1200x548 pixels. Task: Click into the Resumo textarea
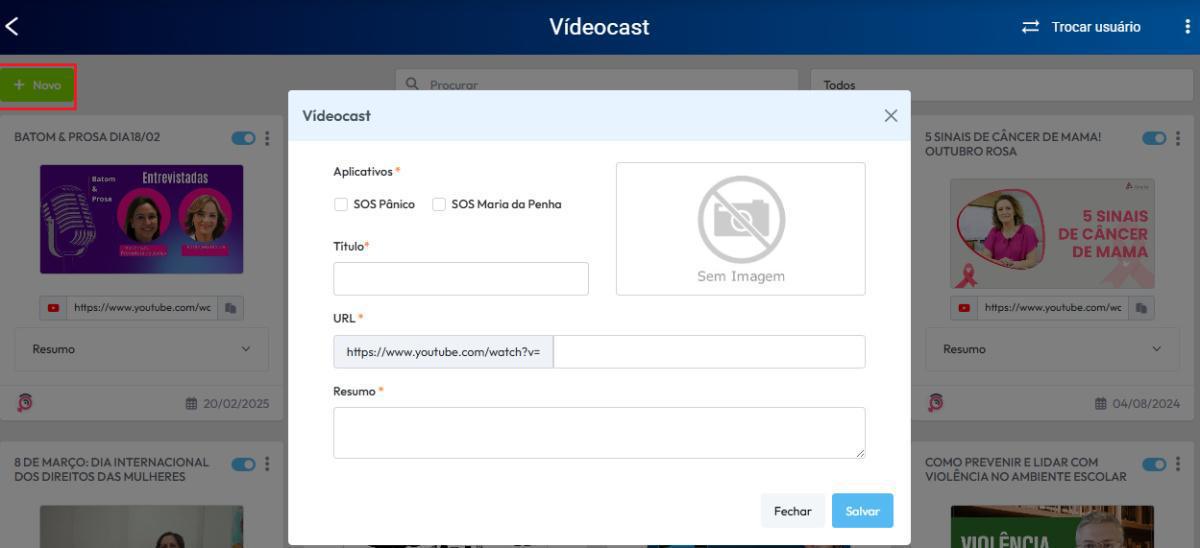point(599,433)
